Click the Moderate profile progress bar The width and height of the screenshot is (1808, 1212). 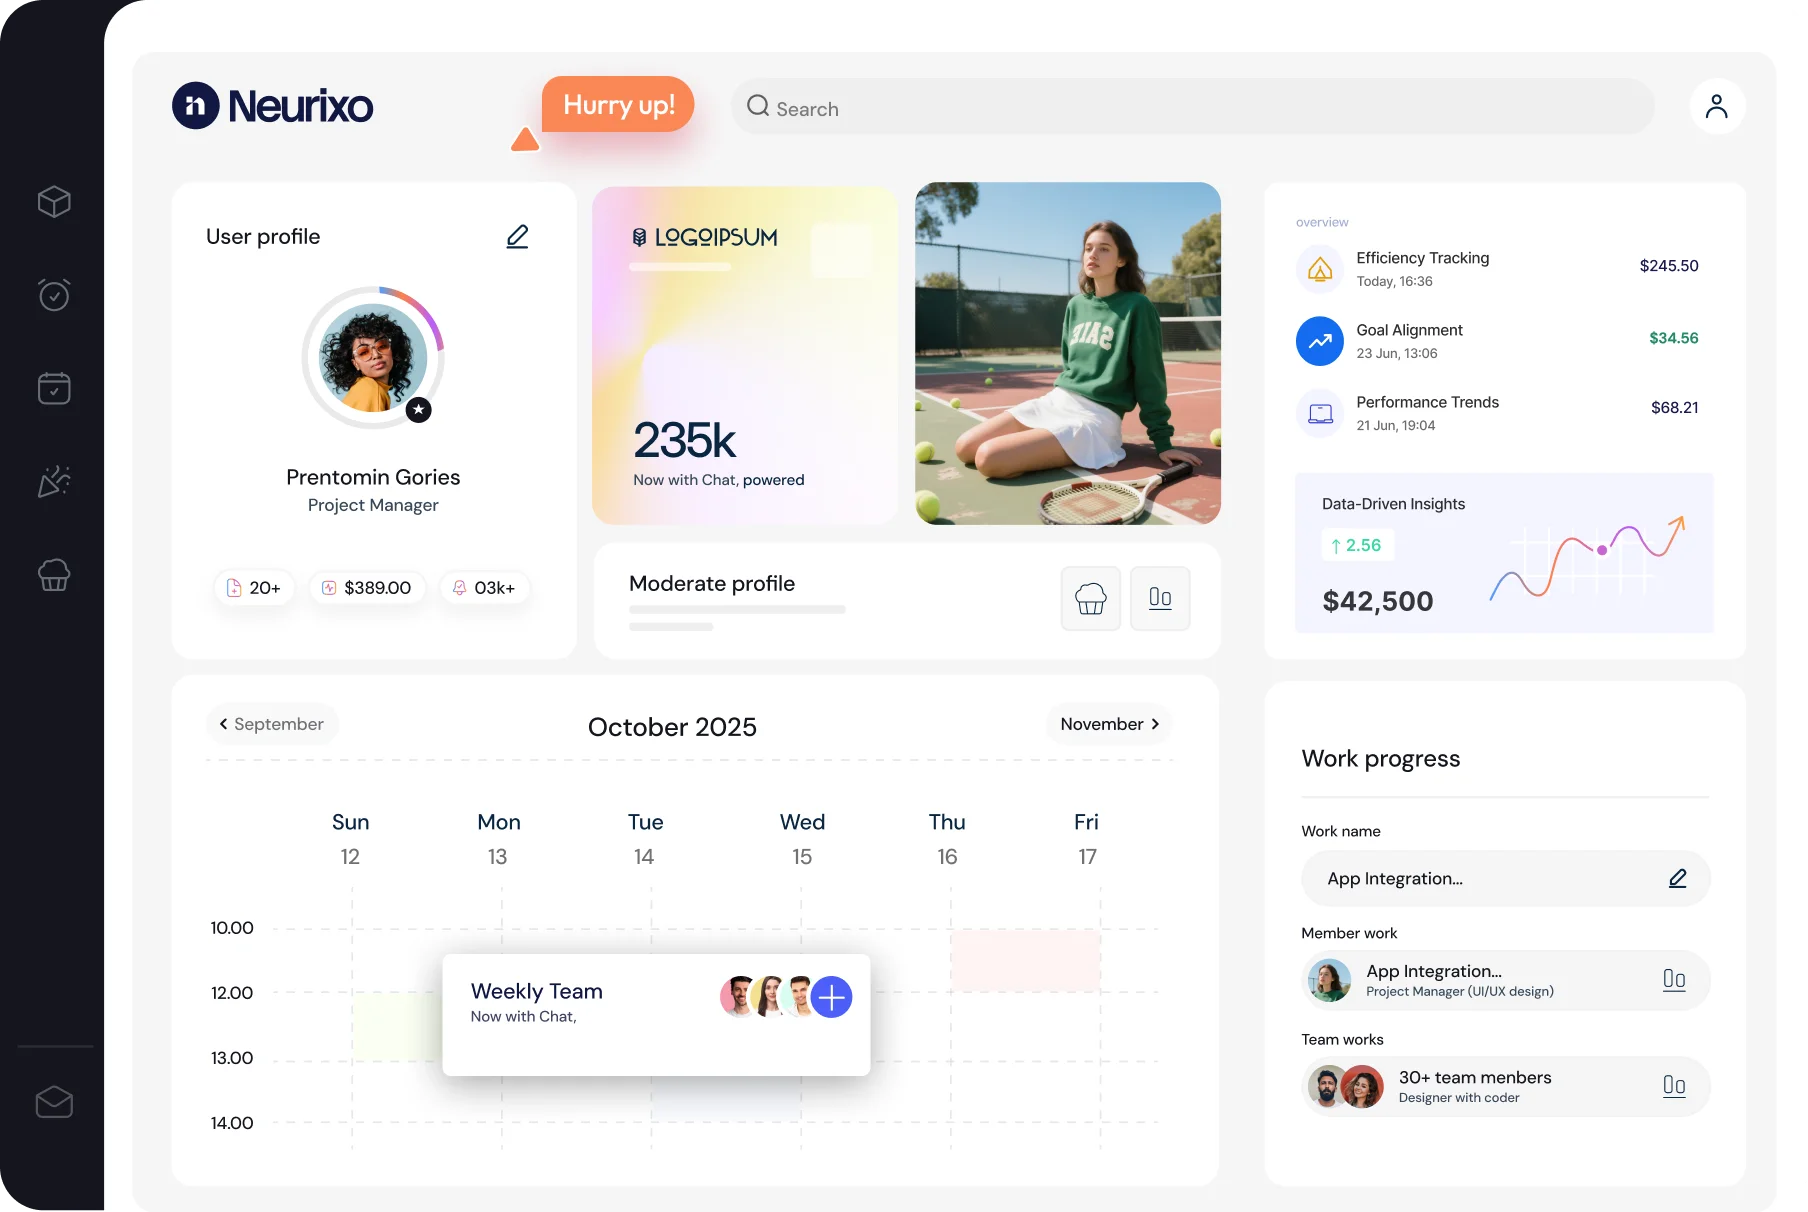(737, 610)
